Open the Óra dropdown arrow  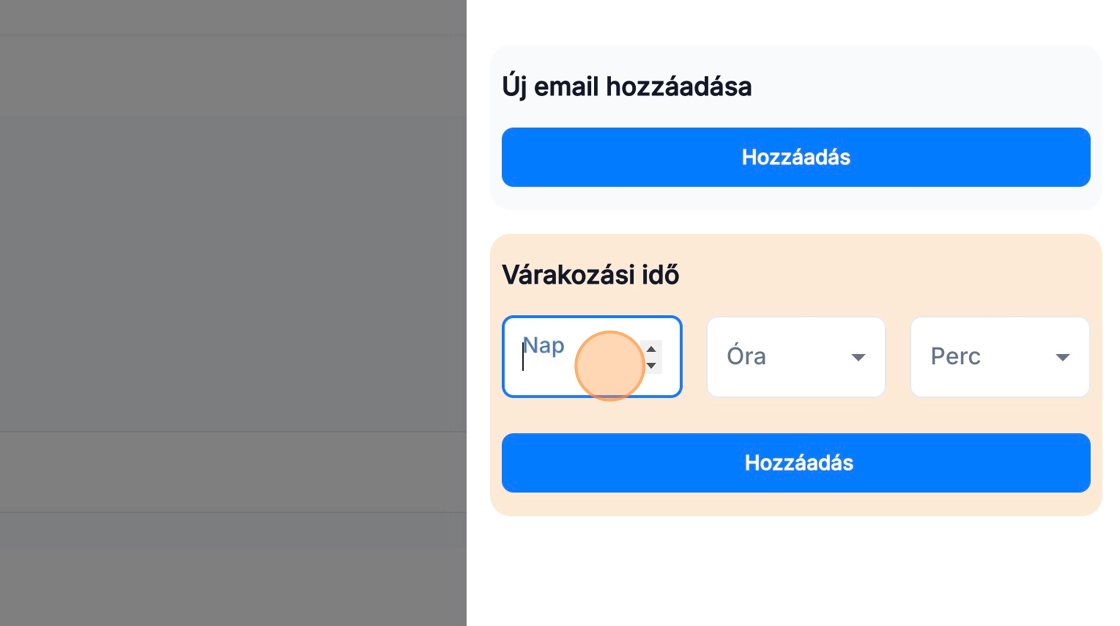[858, 358]
